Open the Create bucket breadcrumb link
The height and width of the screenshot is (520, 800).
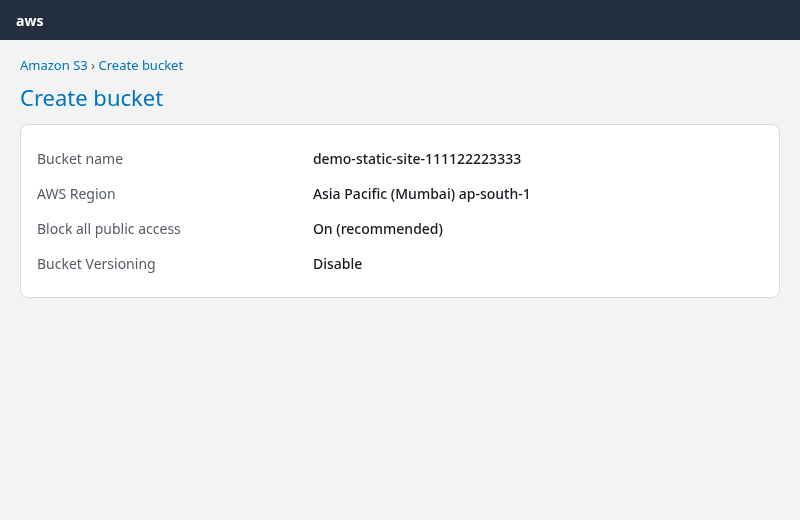(141, 65)
